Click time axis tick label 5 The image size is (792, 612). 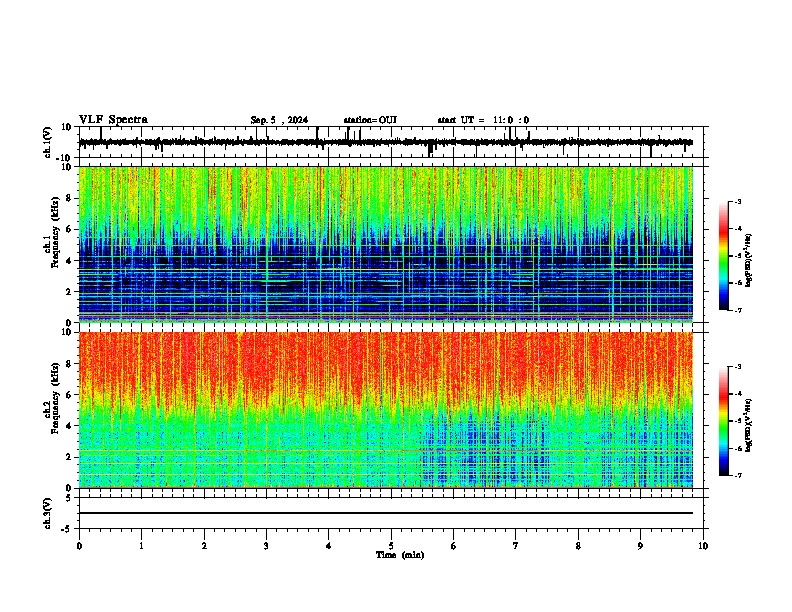(391, 546)
